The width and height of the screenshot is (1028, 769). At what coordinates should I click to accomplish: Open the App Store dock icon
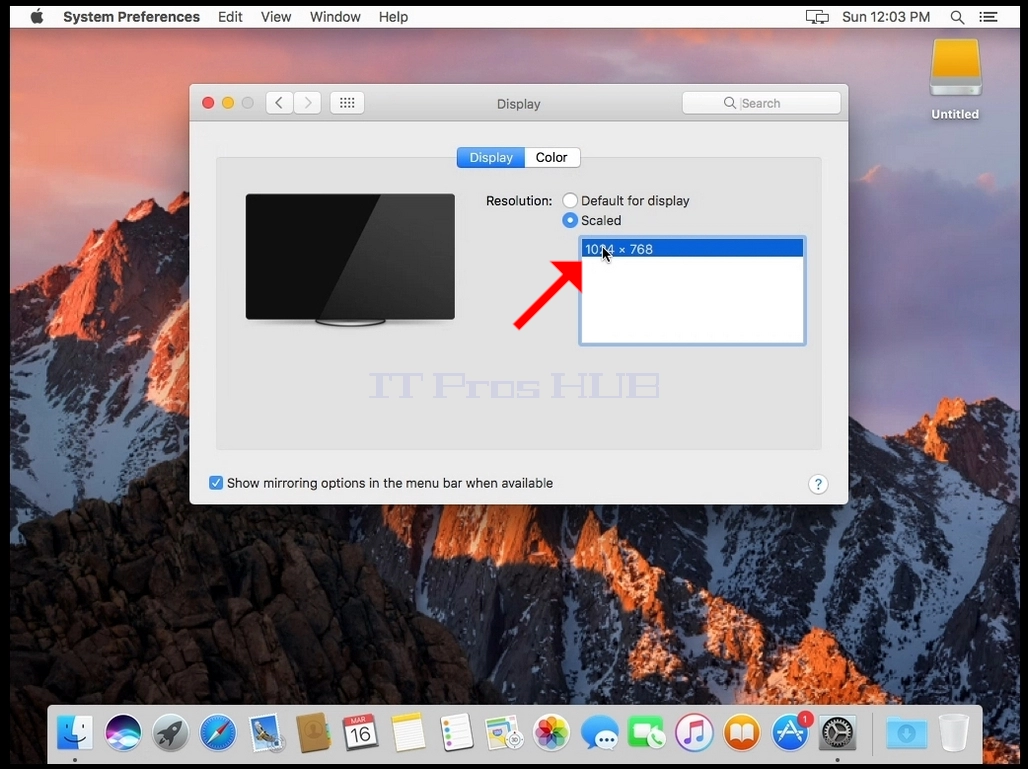790,732
